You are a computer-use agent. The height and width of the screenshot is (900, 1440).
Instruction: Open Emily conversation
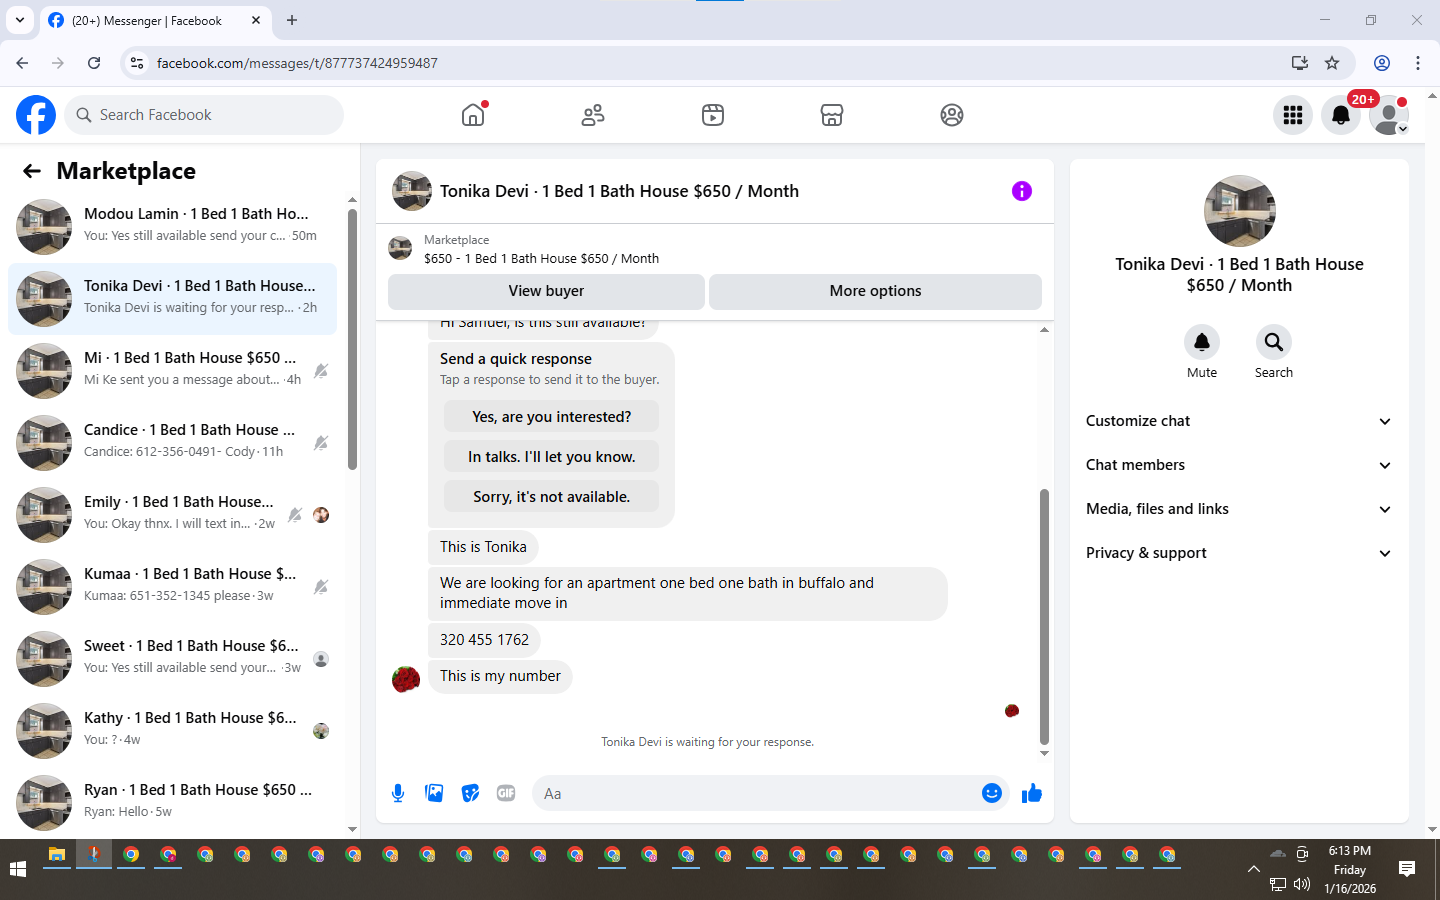coord(172,515)
